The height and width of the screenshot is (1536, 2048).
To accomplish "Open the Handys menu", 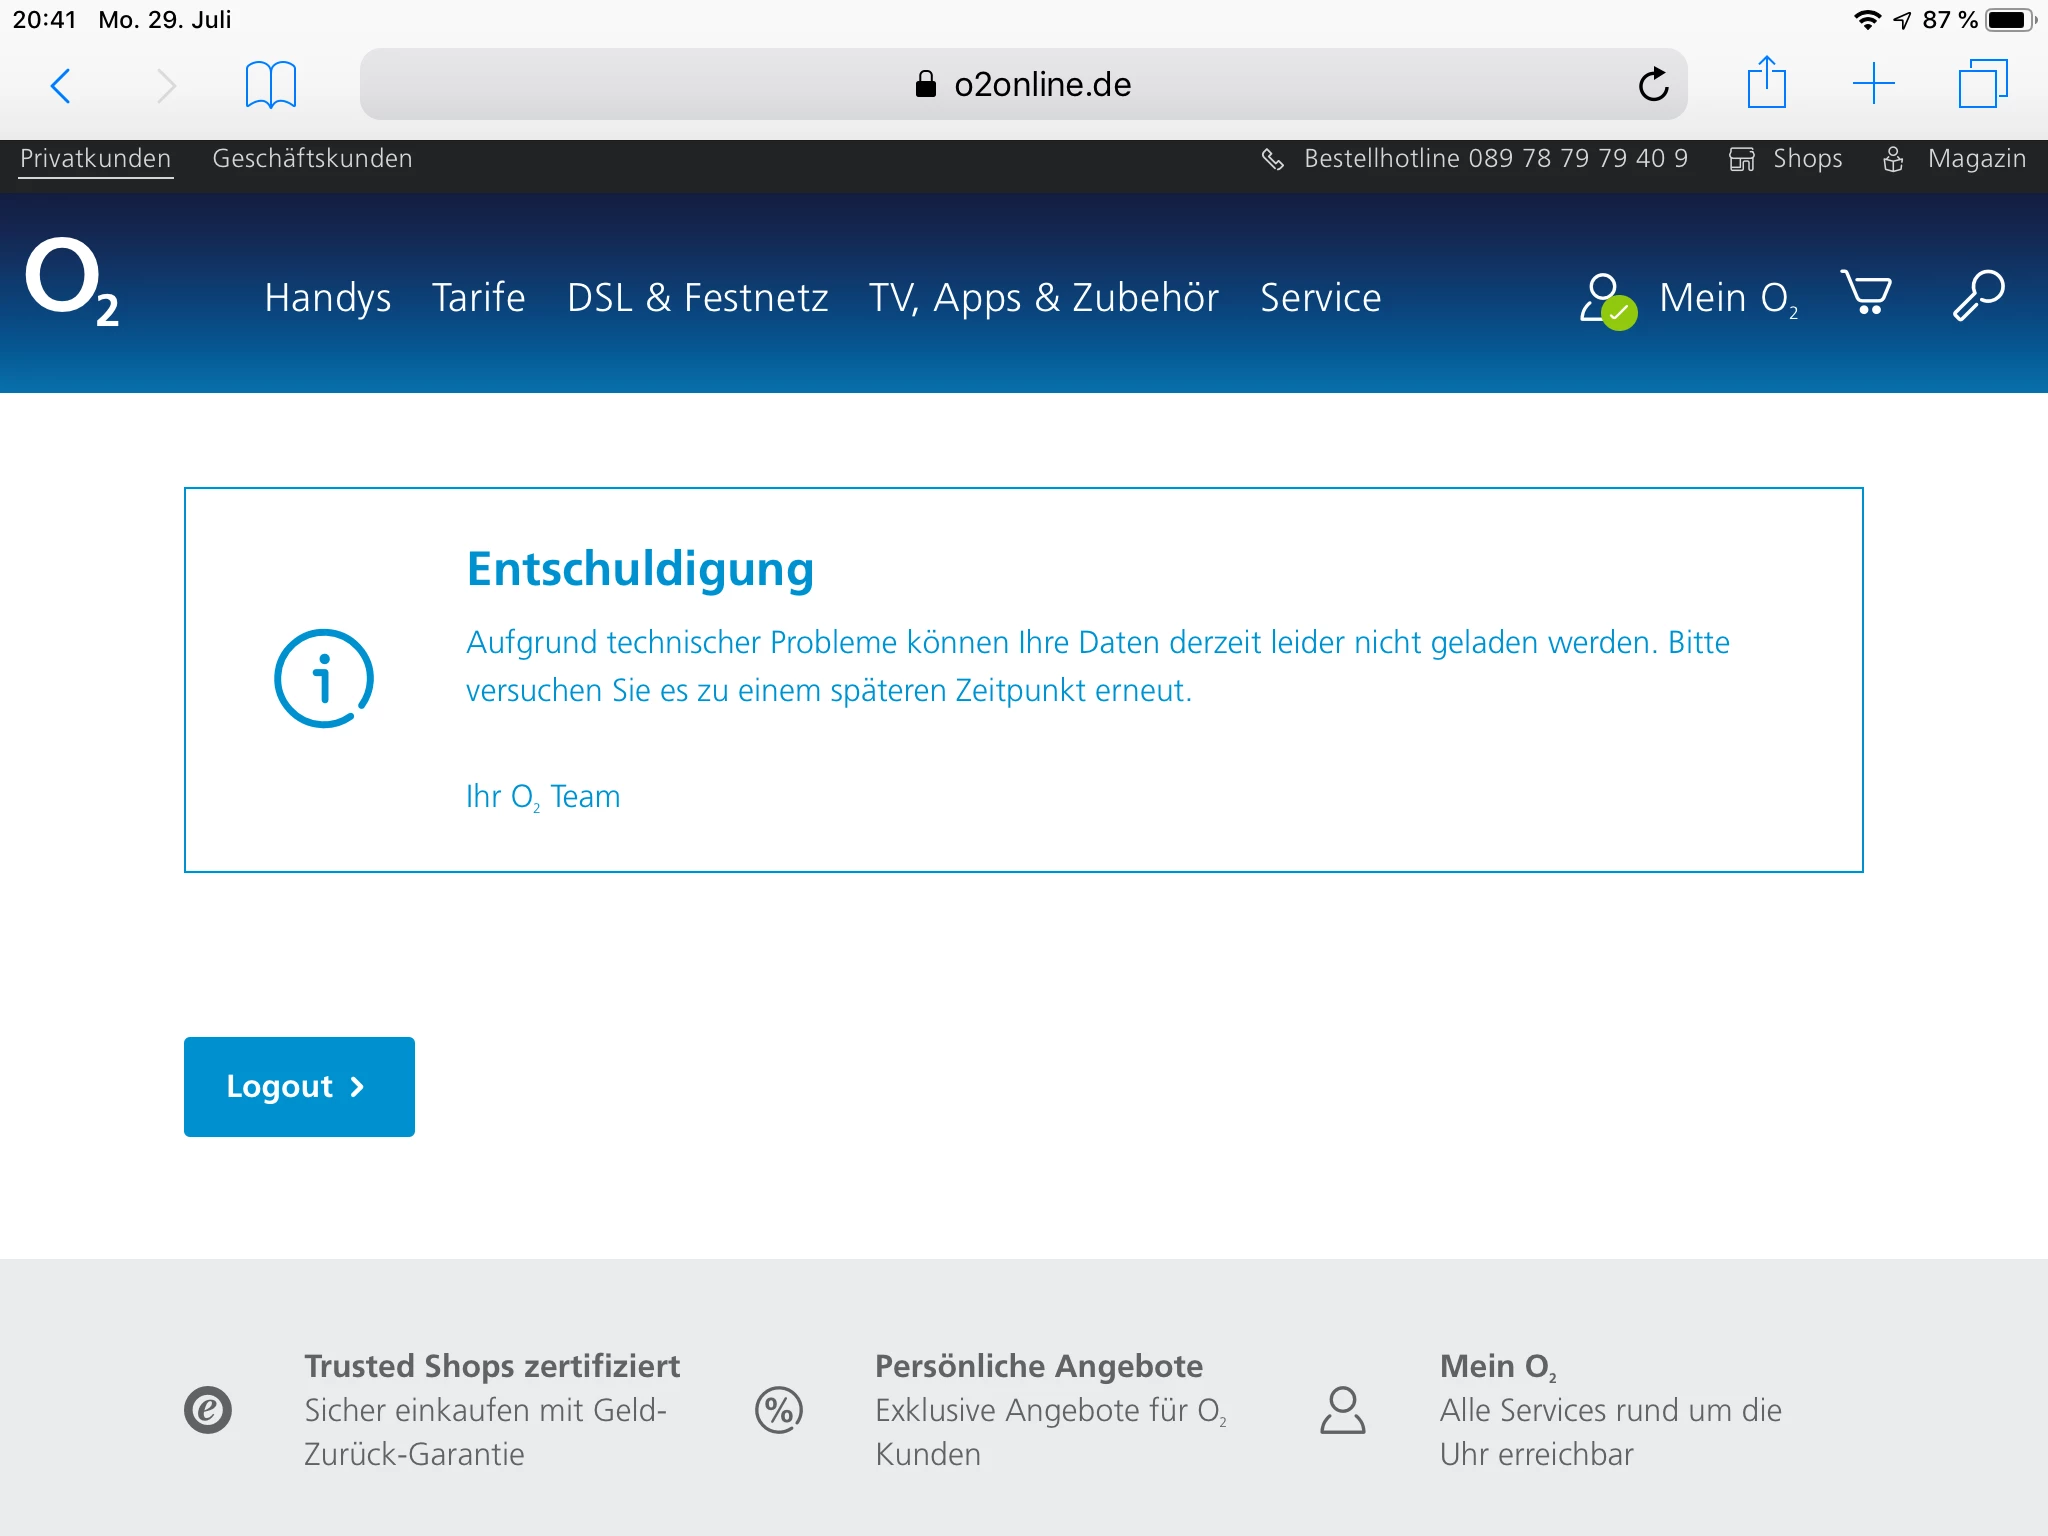I will pyautogui.click(x=327, y=298).
